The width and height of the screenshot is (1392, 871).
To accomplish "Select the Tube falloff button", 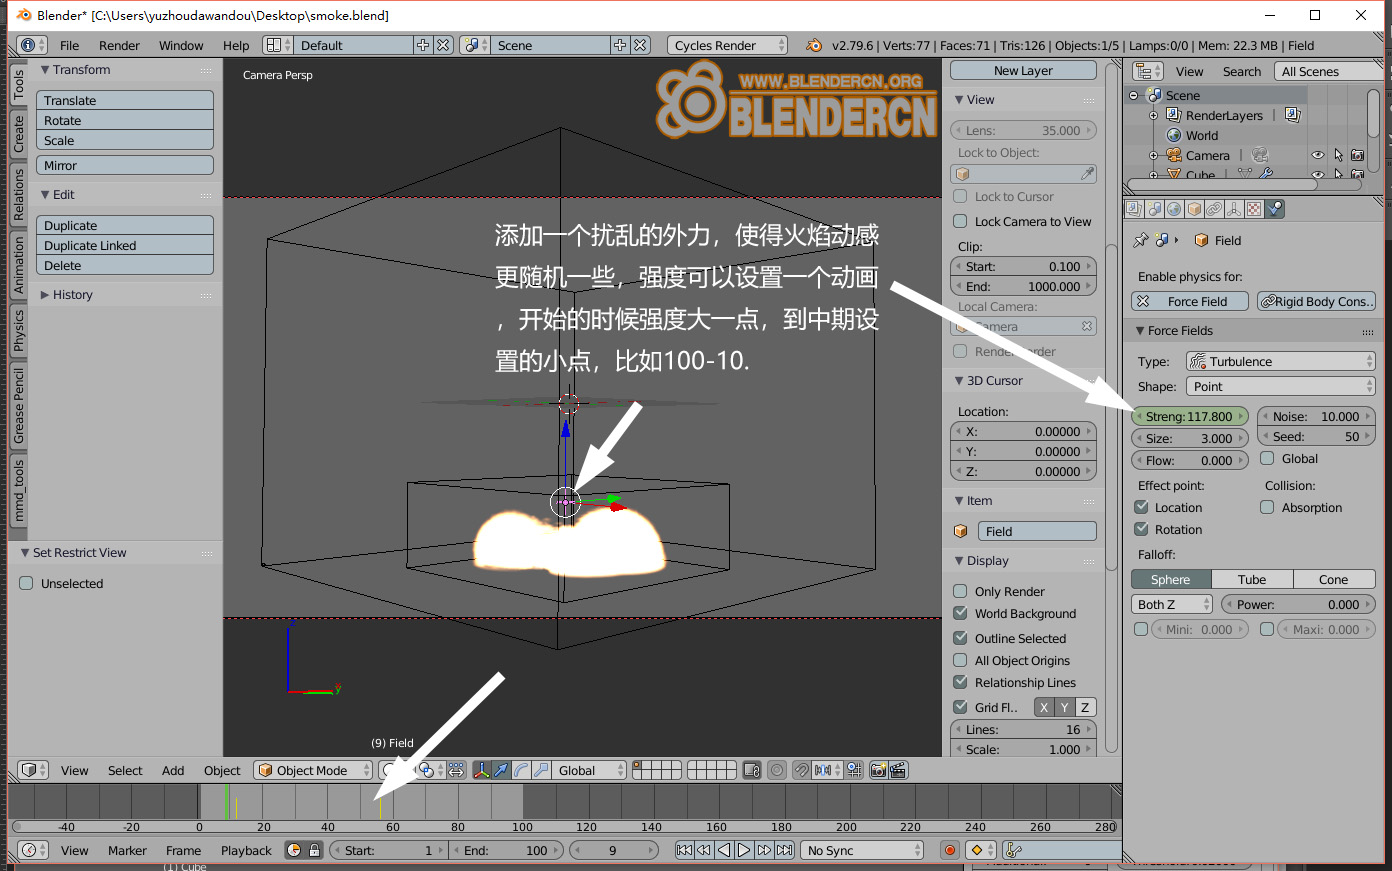I will [1252, 579].
